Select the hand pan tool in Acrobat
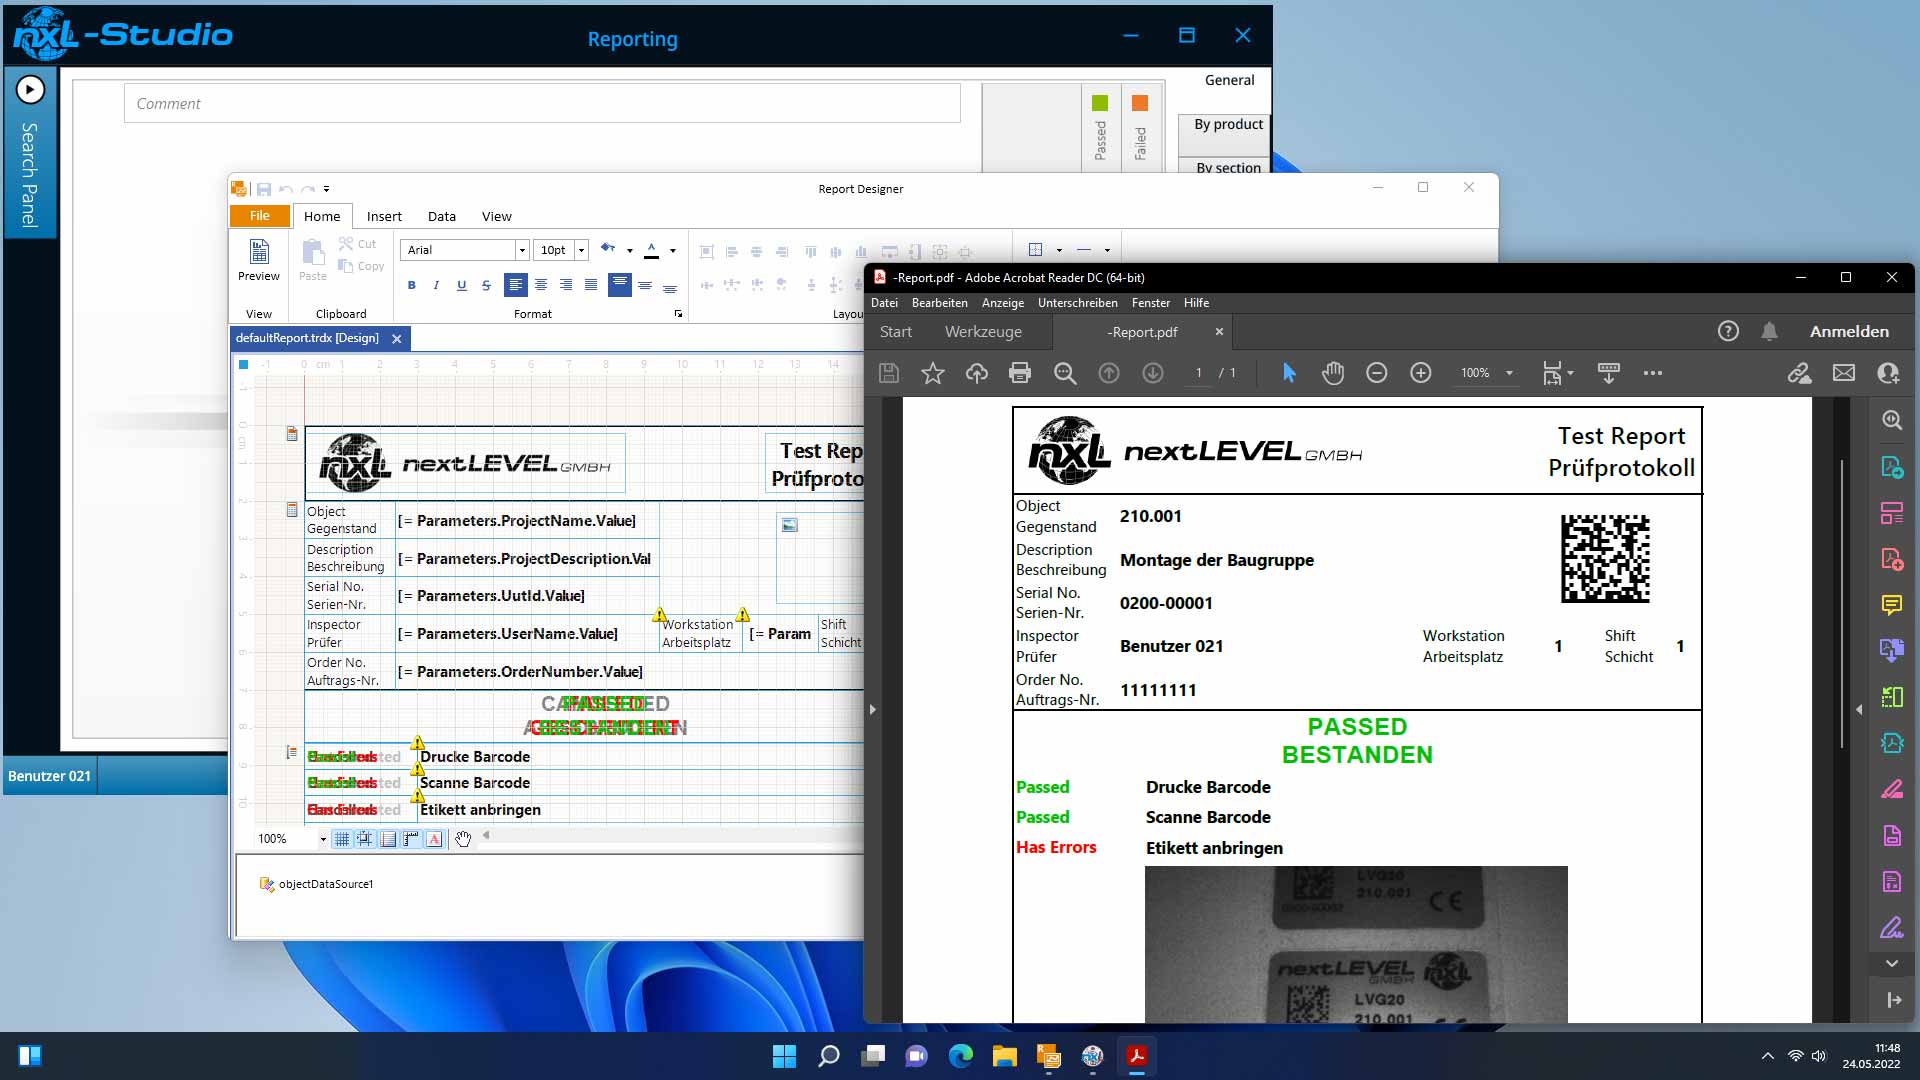1920x1080 pixels. [x=1332, y=373]
